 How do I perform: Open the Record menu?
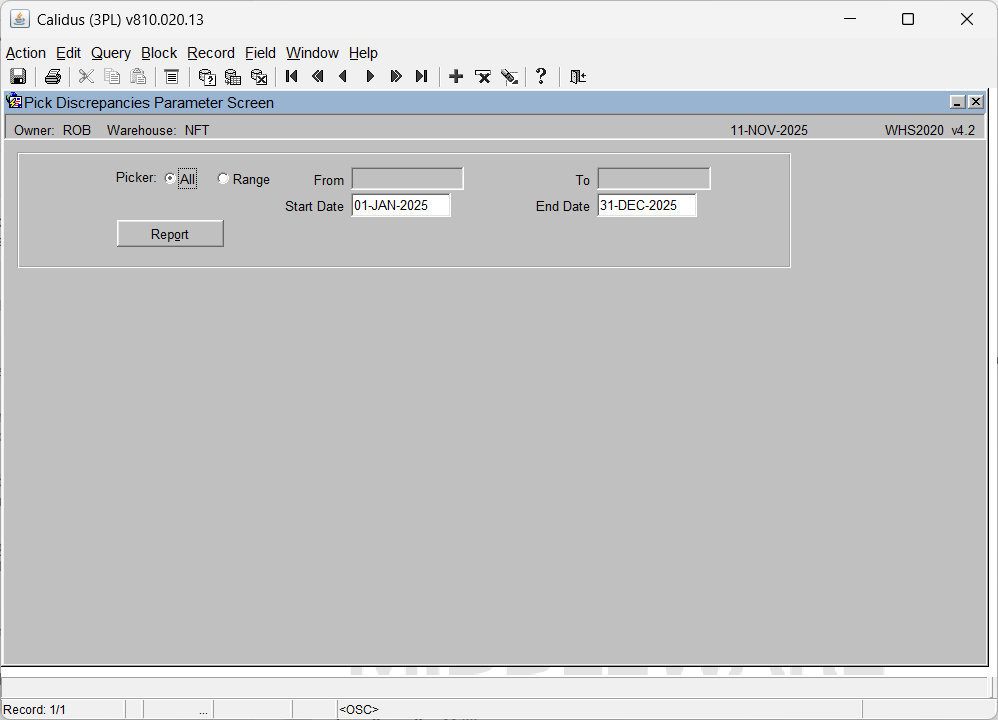coord(210,53)
